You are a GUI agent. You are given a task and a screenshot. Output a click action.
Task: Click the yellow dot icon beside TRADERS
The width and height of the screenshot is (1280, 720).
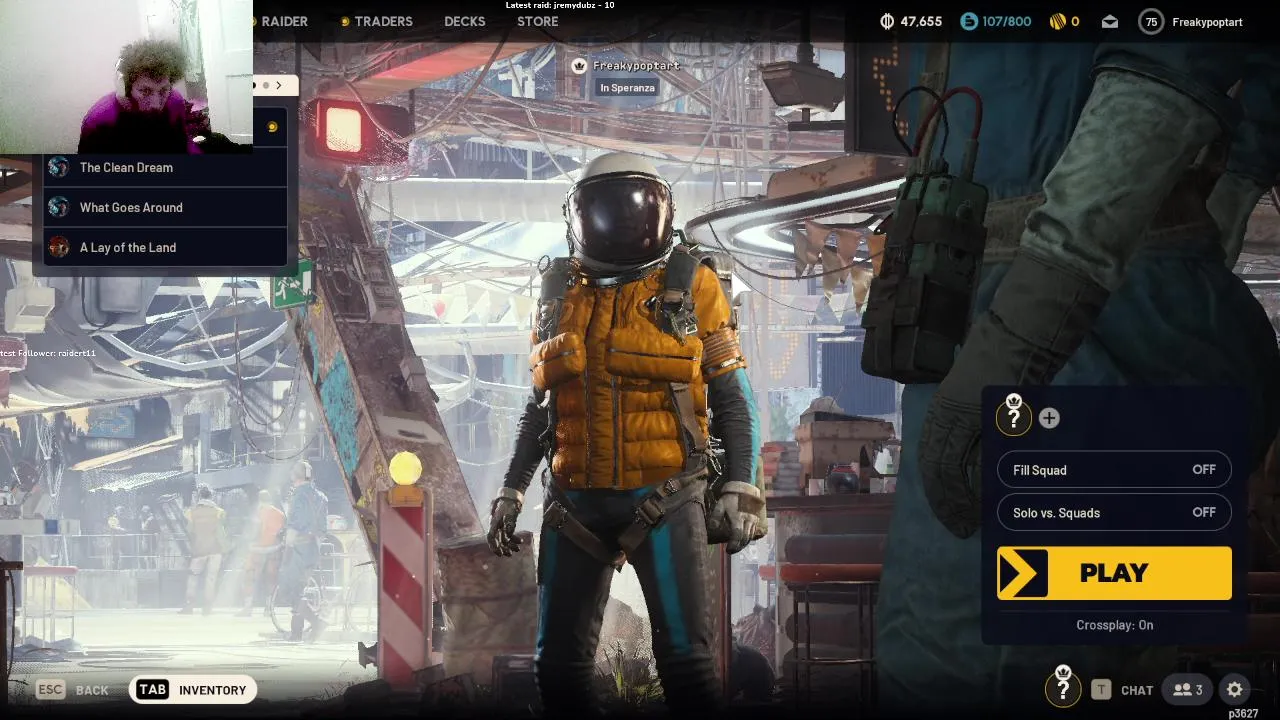[345, 21]
